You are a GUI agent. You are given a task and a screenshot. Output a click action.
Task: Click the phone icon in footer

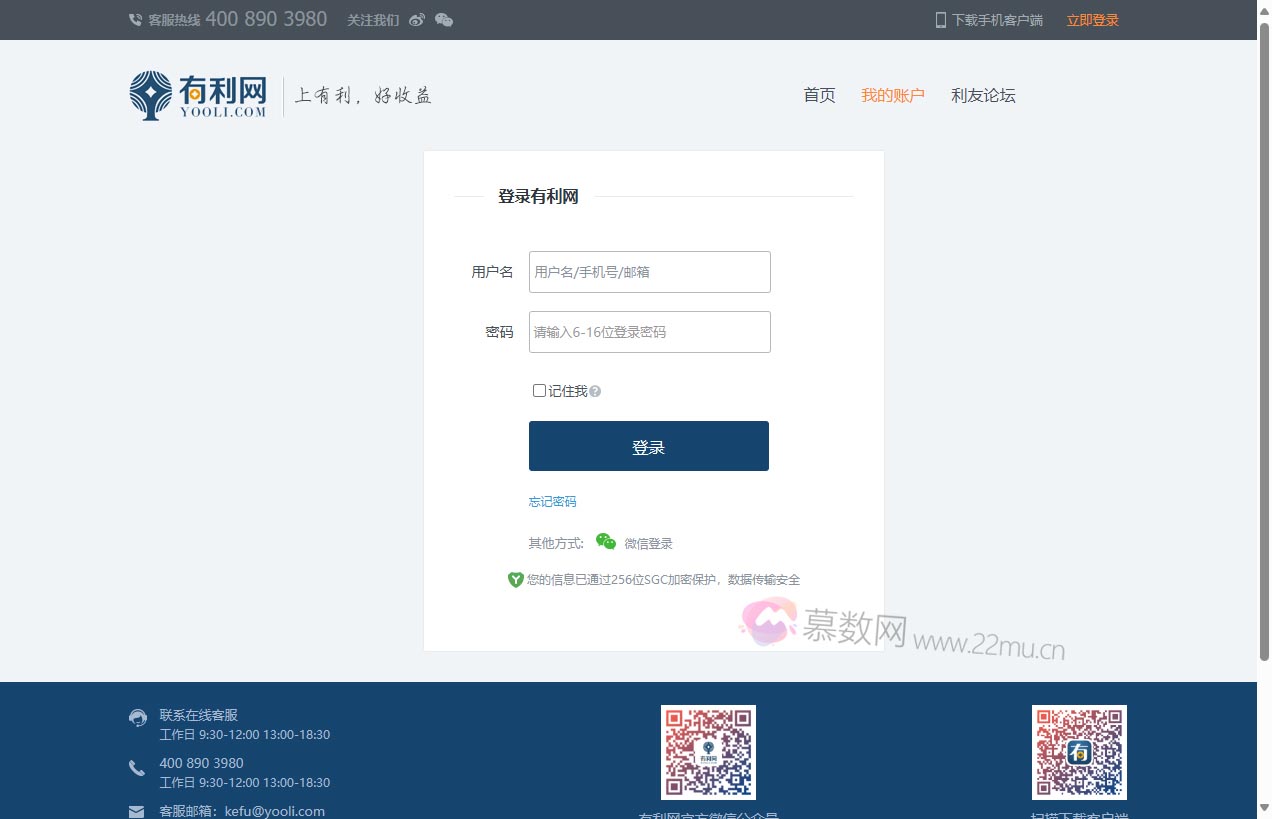pyautogui.click(x=137, y=768)
